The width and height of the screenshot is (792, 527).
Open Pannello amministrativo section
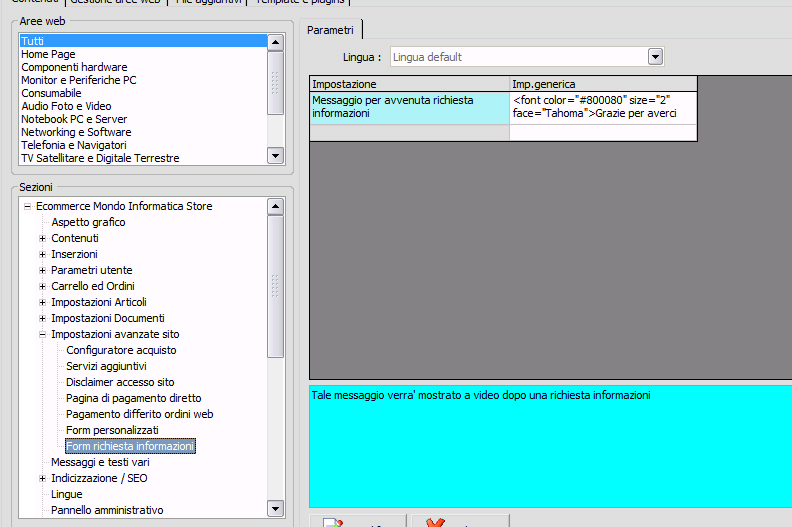[107, 510]
